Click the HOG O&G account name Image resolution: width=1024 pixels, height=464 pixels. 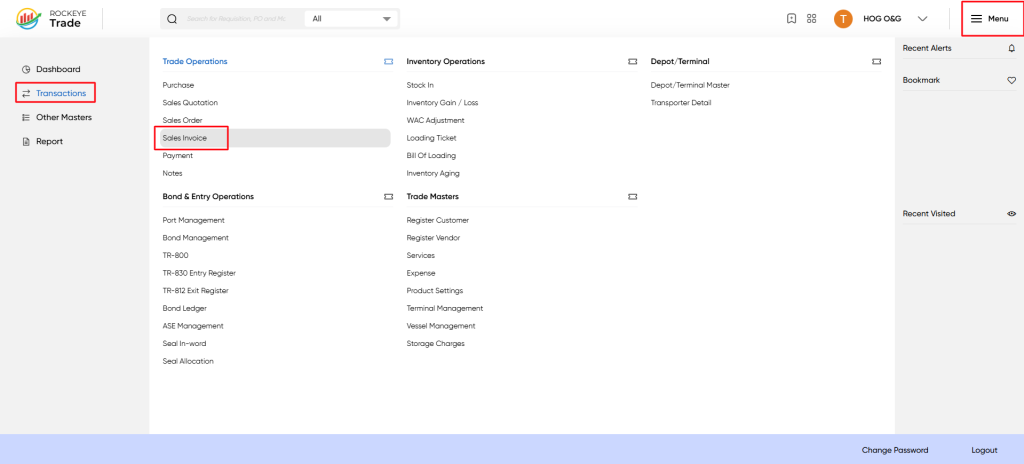(882, 19)
